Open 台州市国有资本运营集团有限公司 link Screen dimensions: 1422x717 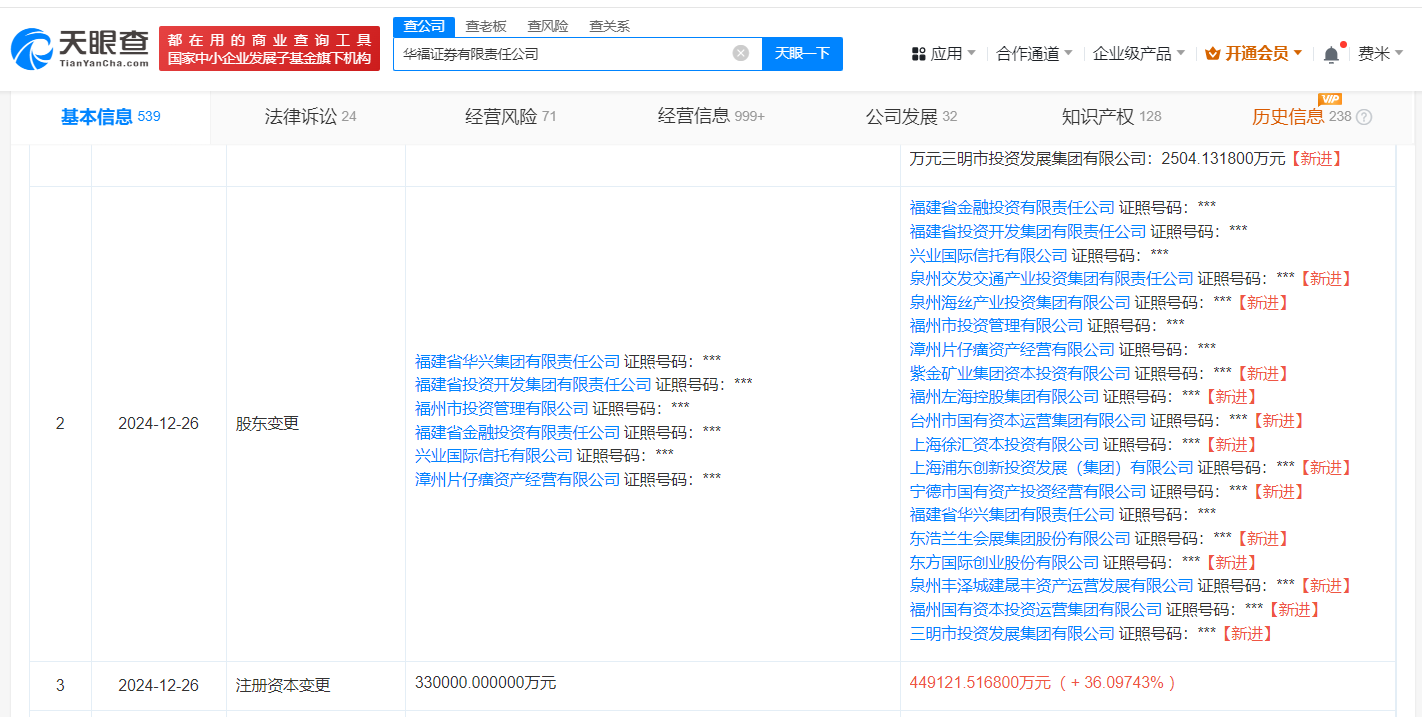pos(1028,420)
